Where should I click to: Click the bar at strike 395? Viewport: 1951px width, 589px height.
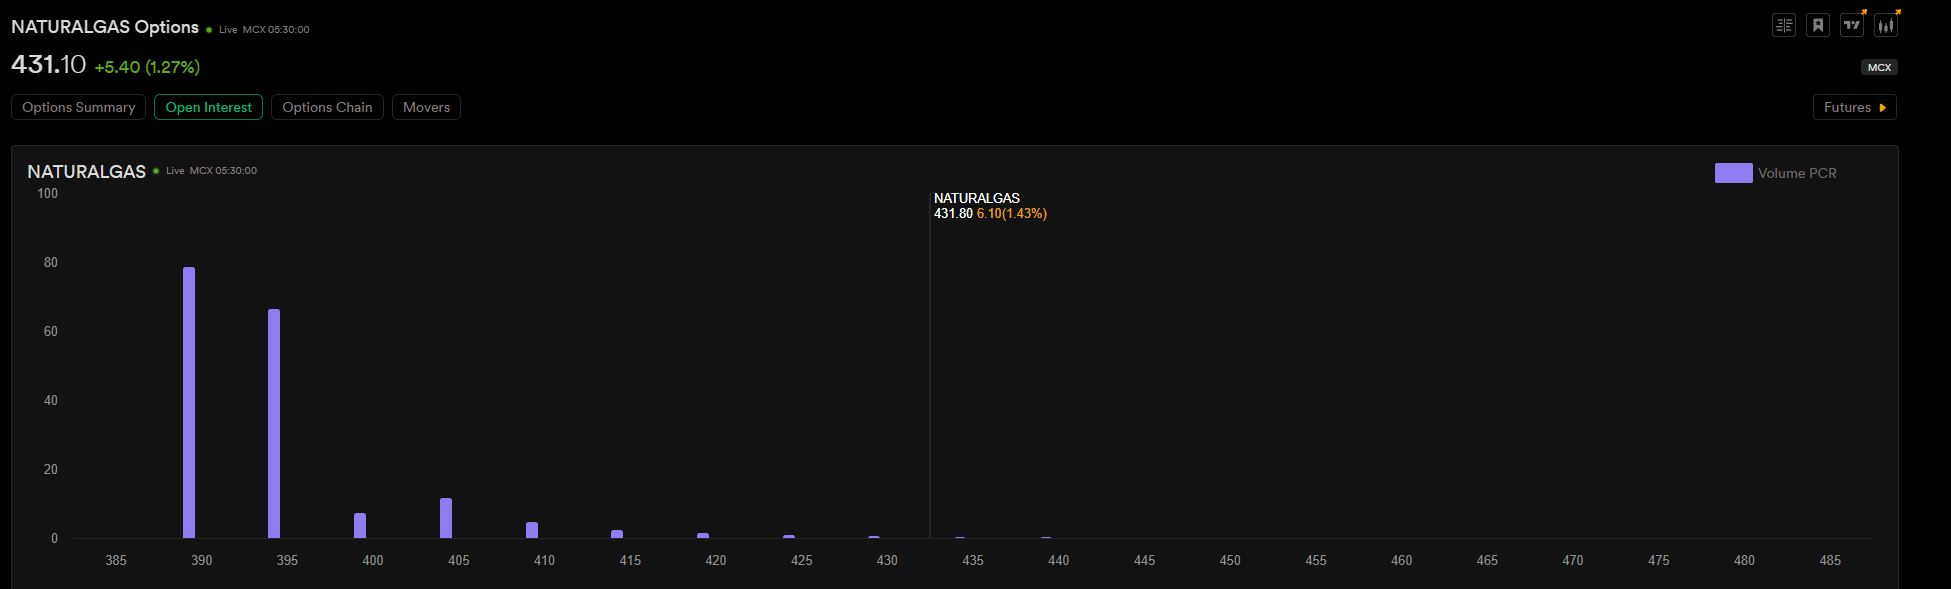coord(274,423)
